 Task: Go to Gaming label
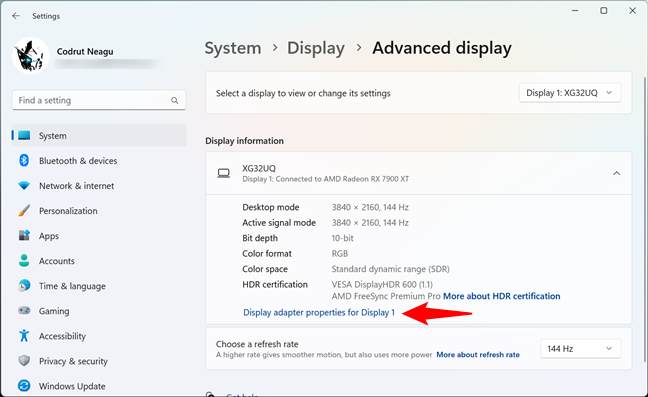pos(54,311)
